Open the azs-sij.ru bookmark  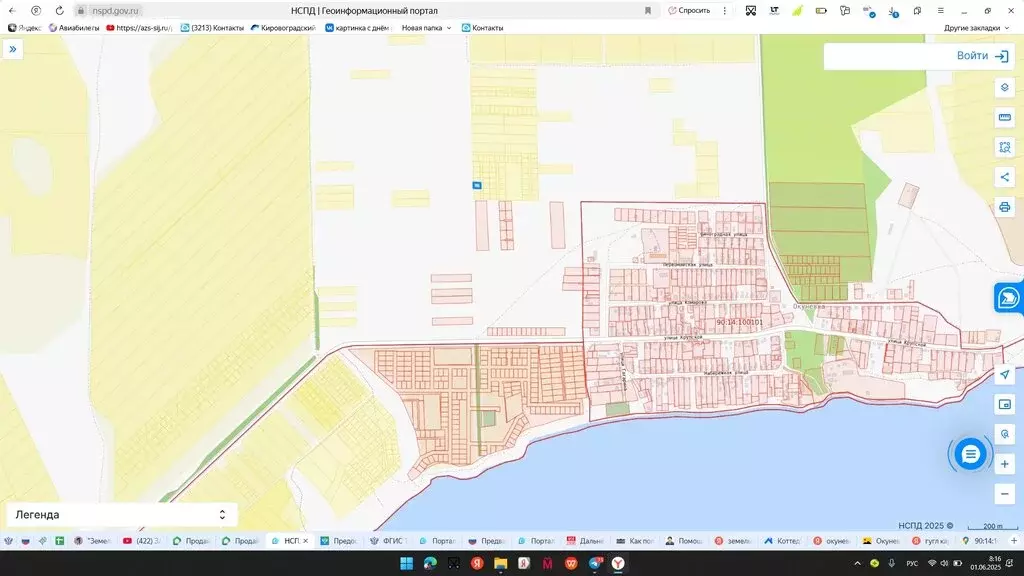[x=139, y=28]
